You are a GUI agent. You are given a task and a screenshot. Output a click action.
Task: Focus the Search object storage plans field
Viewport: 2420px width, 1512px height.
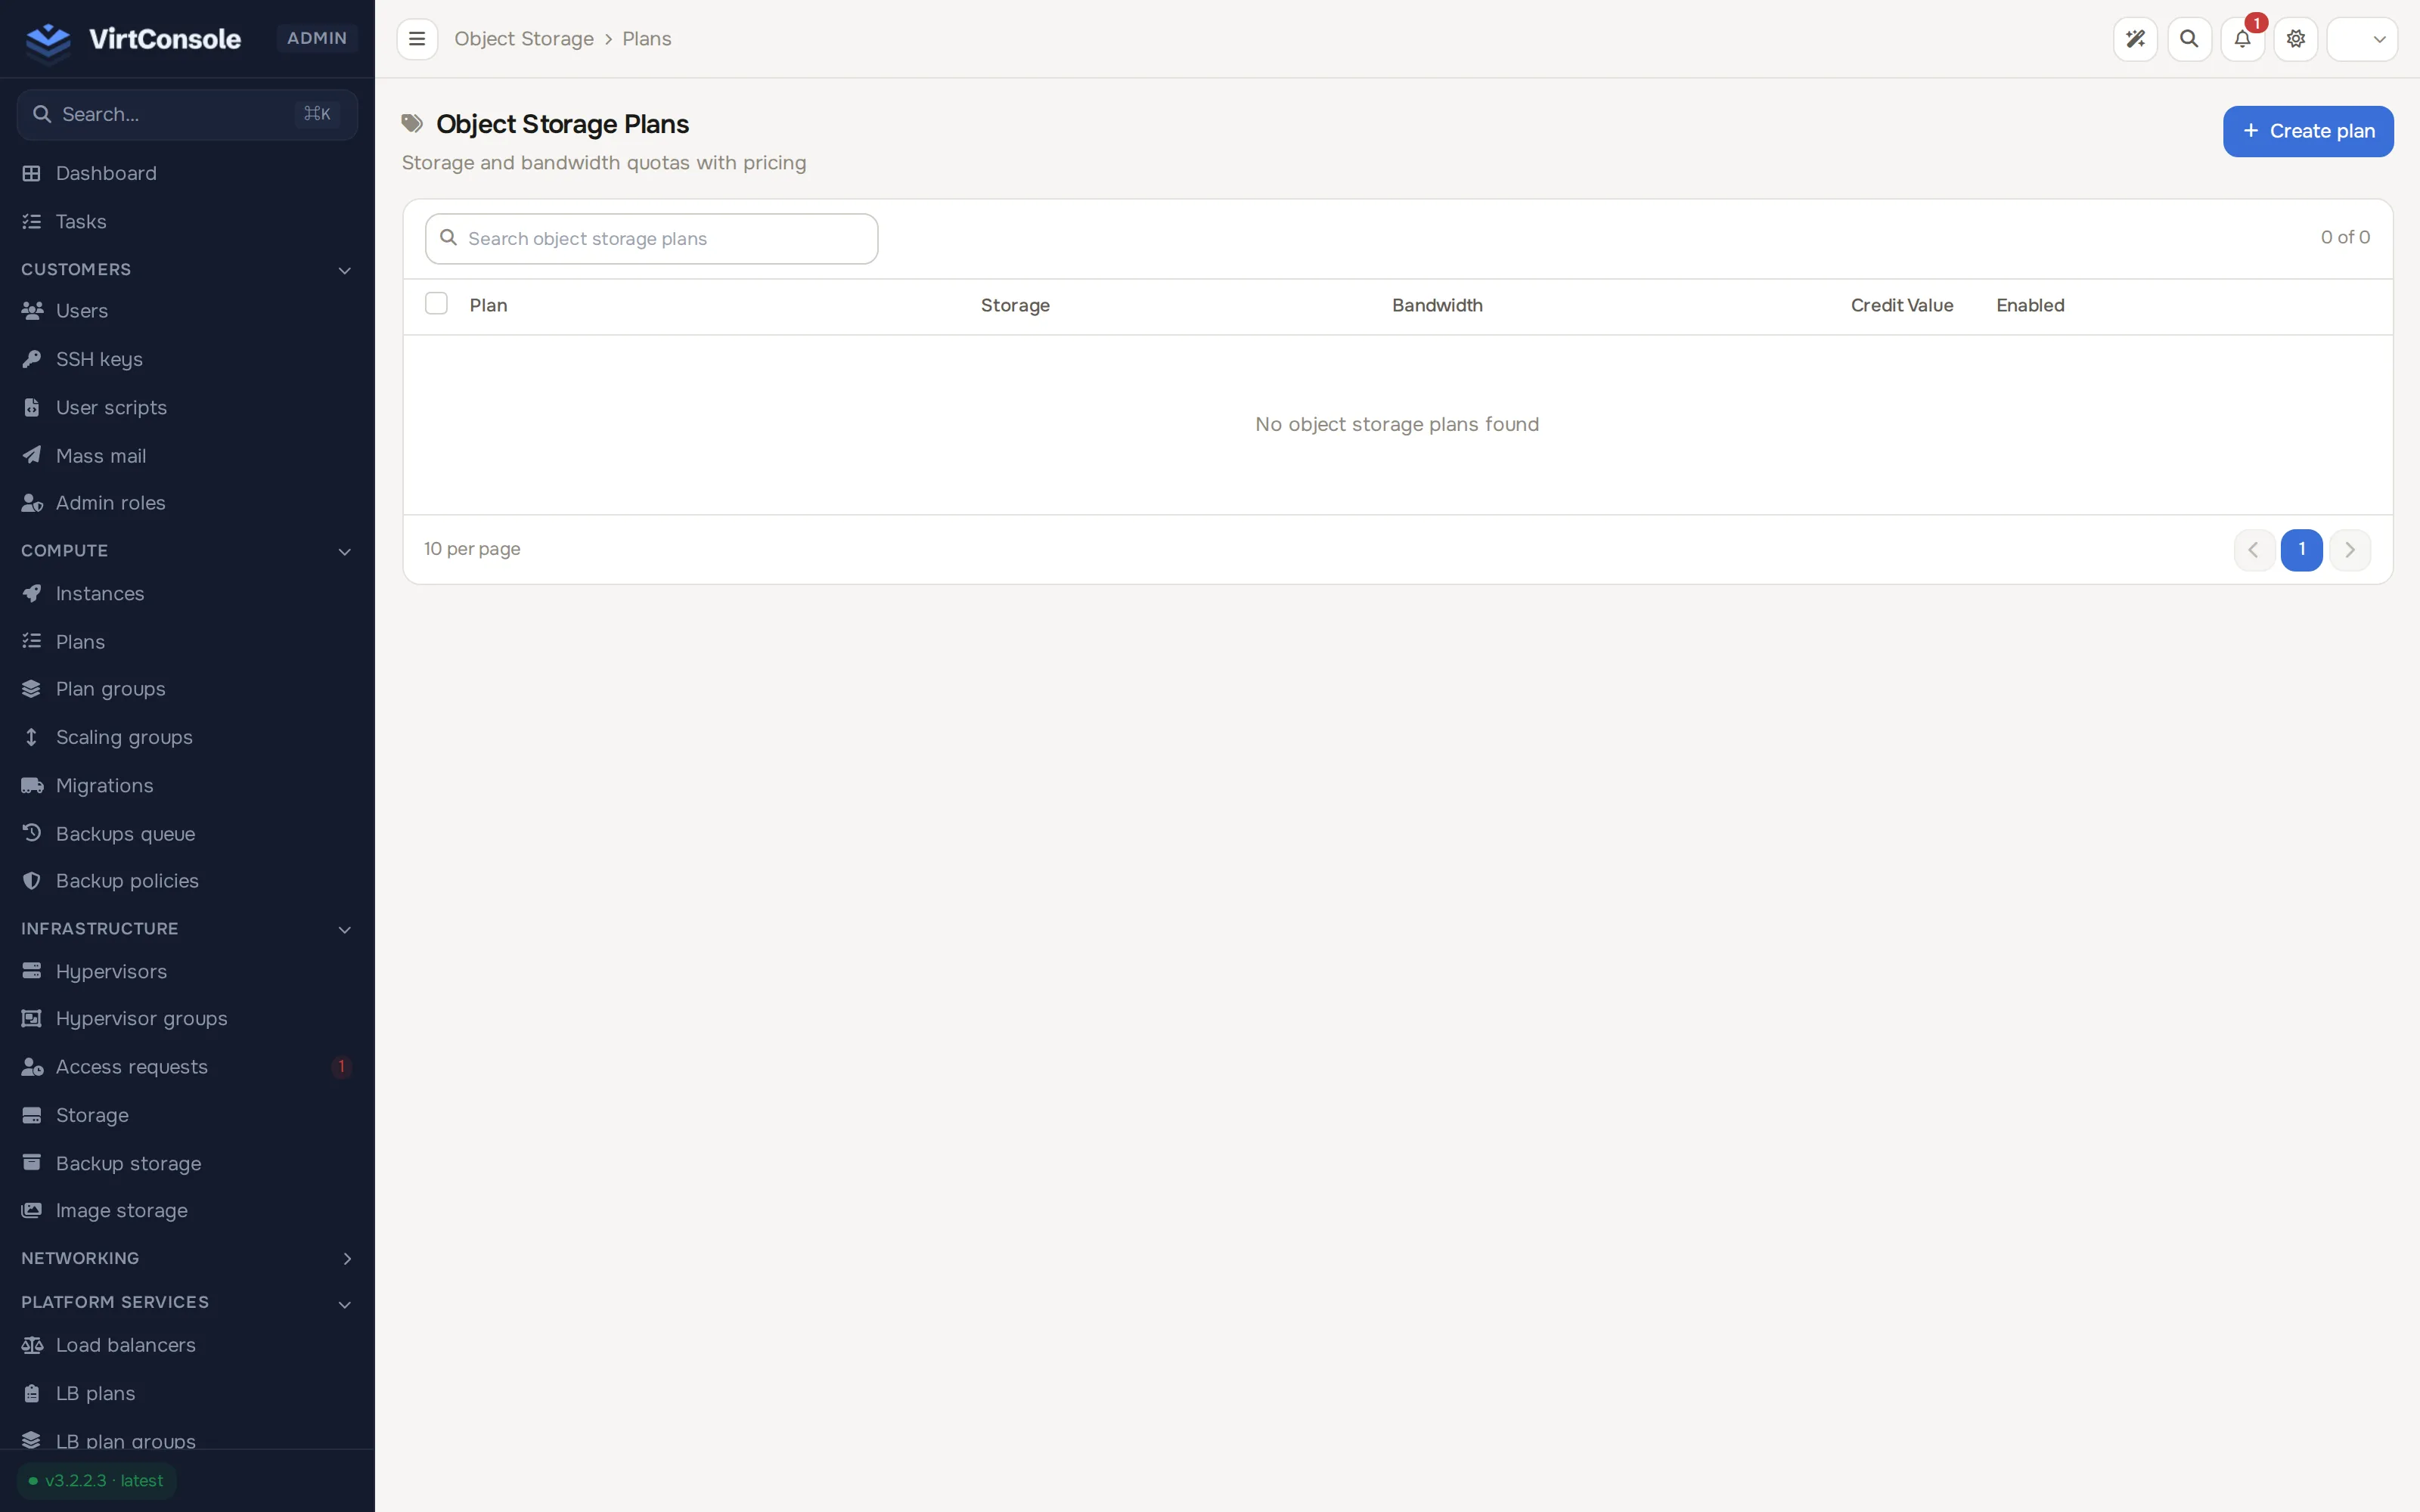click(652, 239)
